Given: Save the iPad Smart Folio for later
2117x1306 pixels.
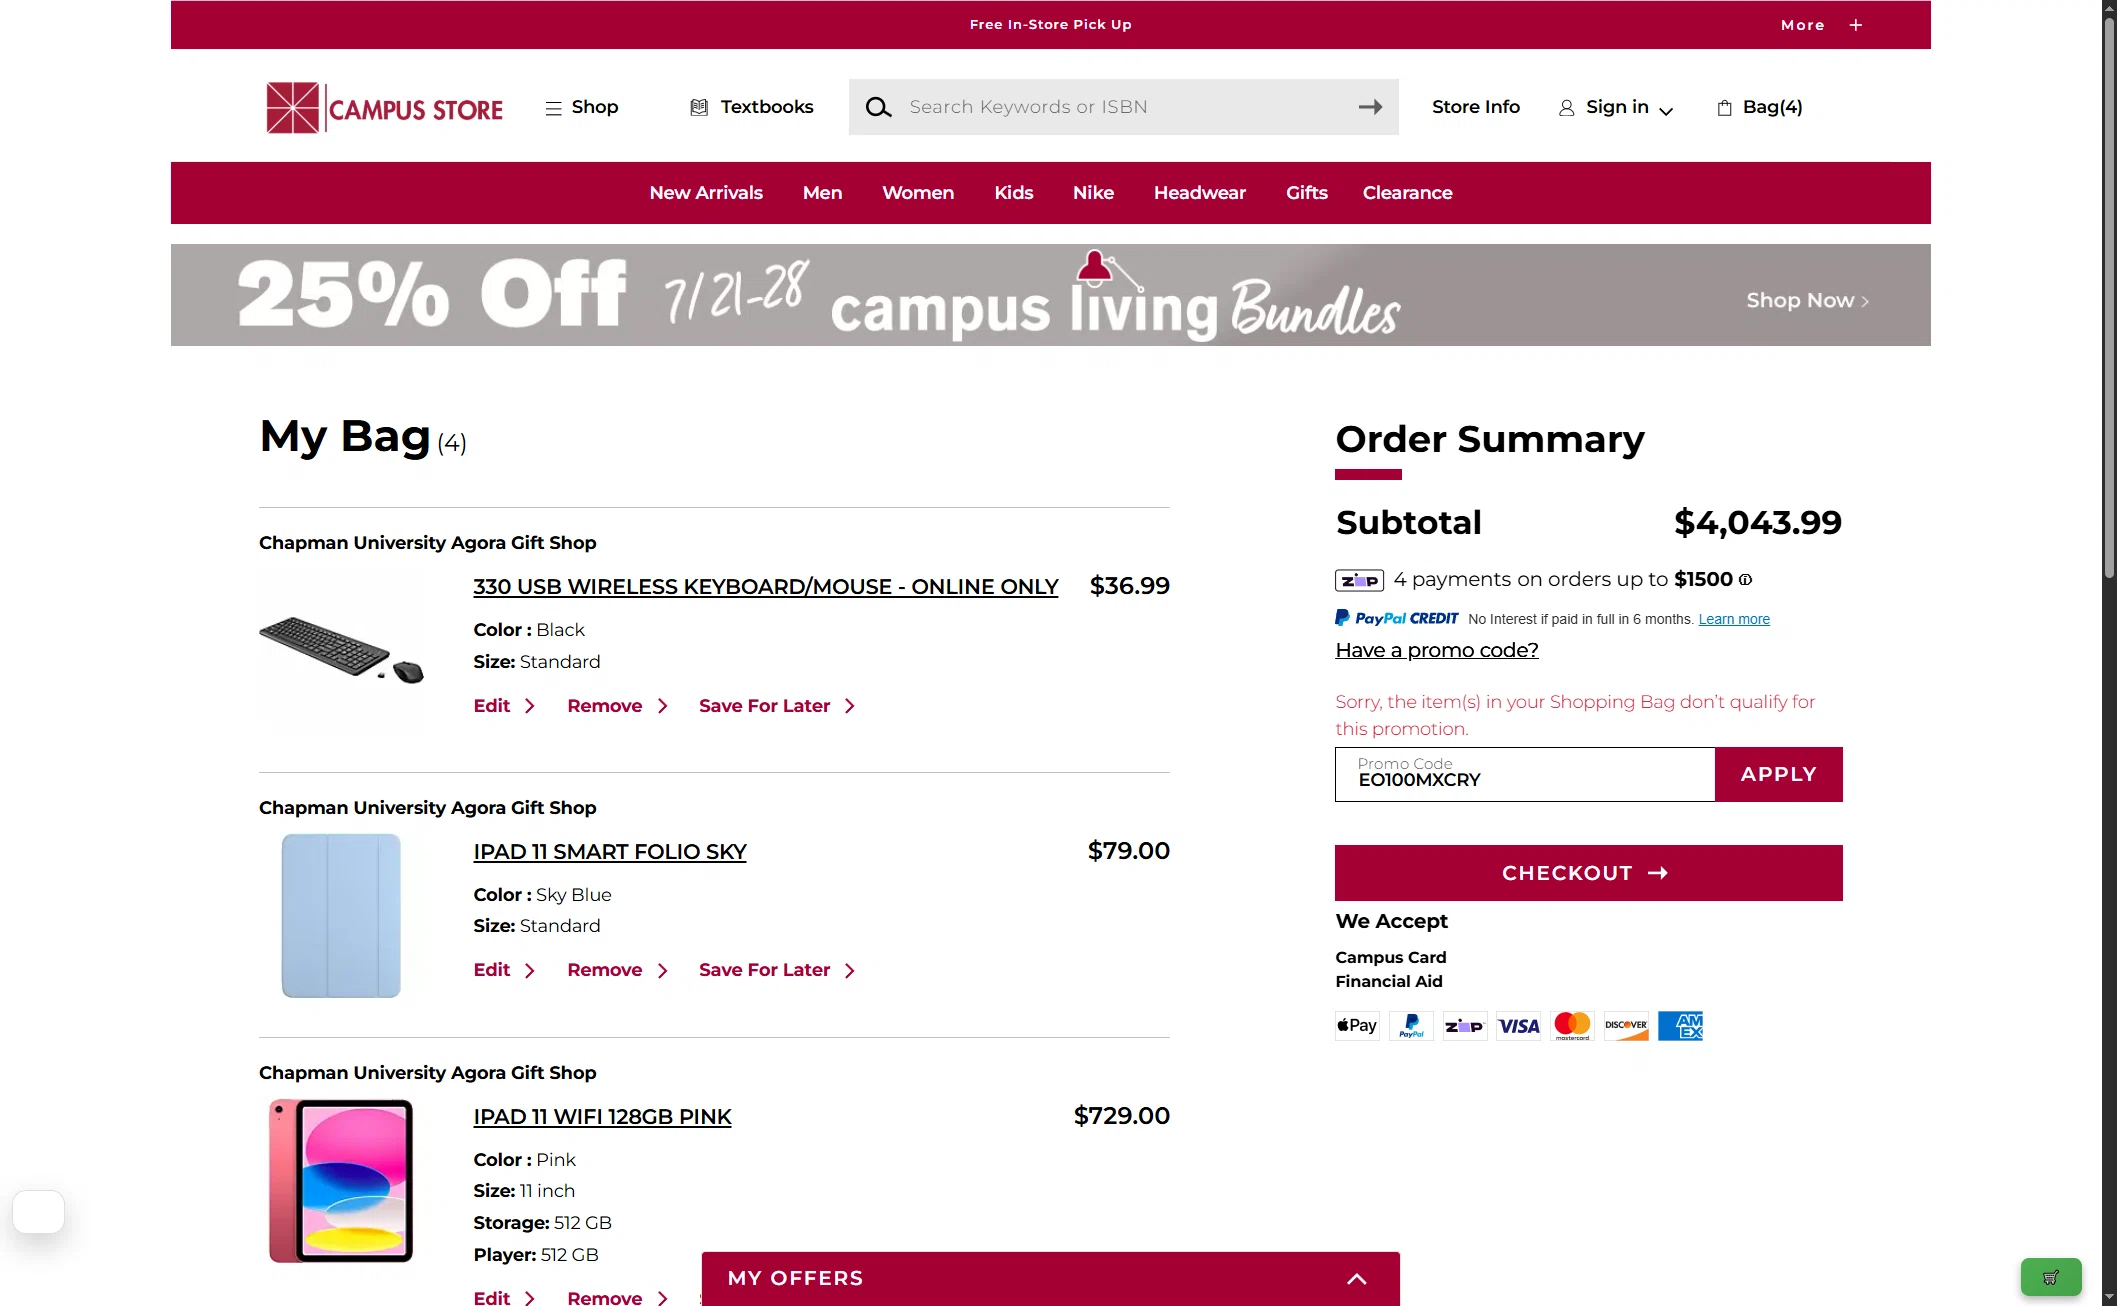Looking at the screenshot, I should coord(777,970).
